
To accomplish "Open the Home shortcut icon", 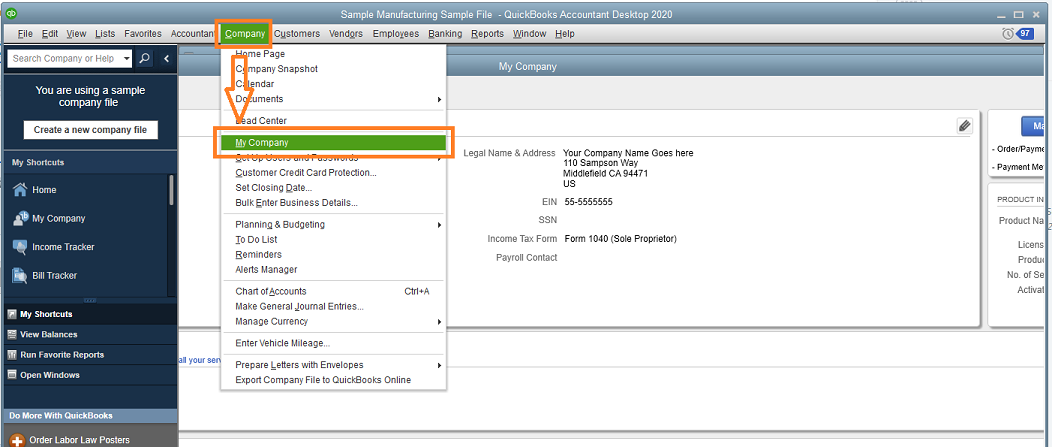I will pos(20,190).
